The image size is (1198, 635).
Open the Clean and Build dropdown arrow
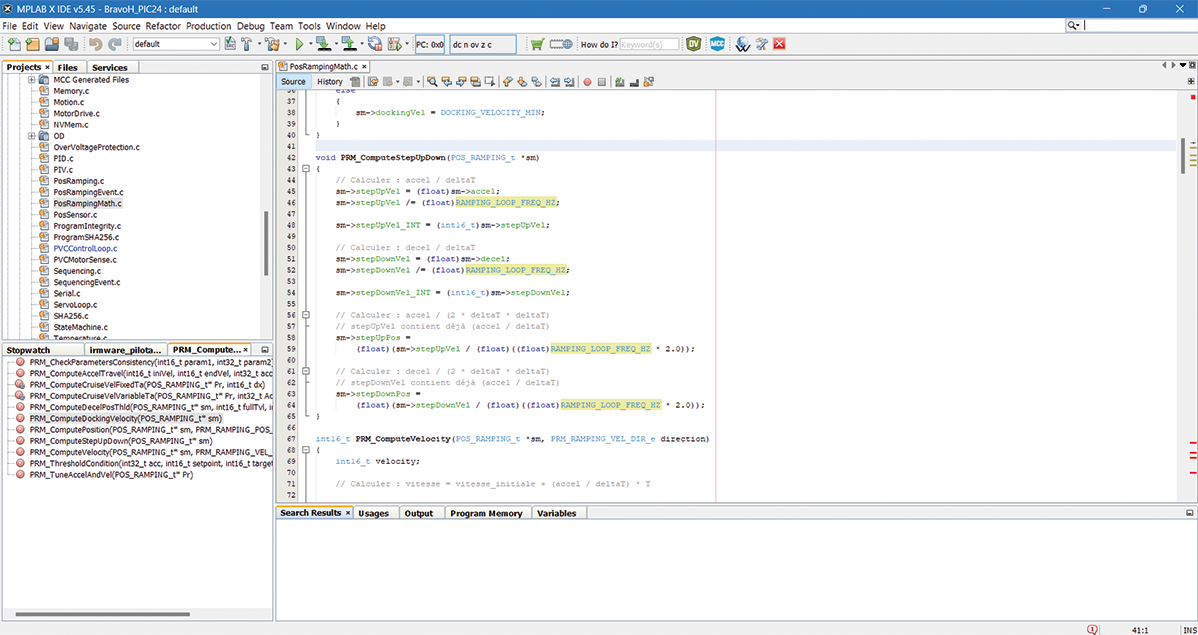click(286, 44)
